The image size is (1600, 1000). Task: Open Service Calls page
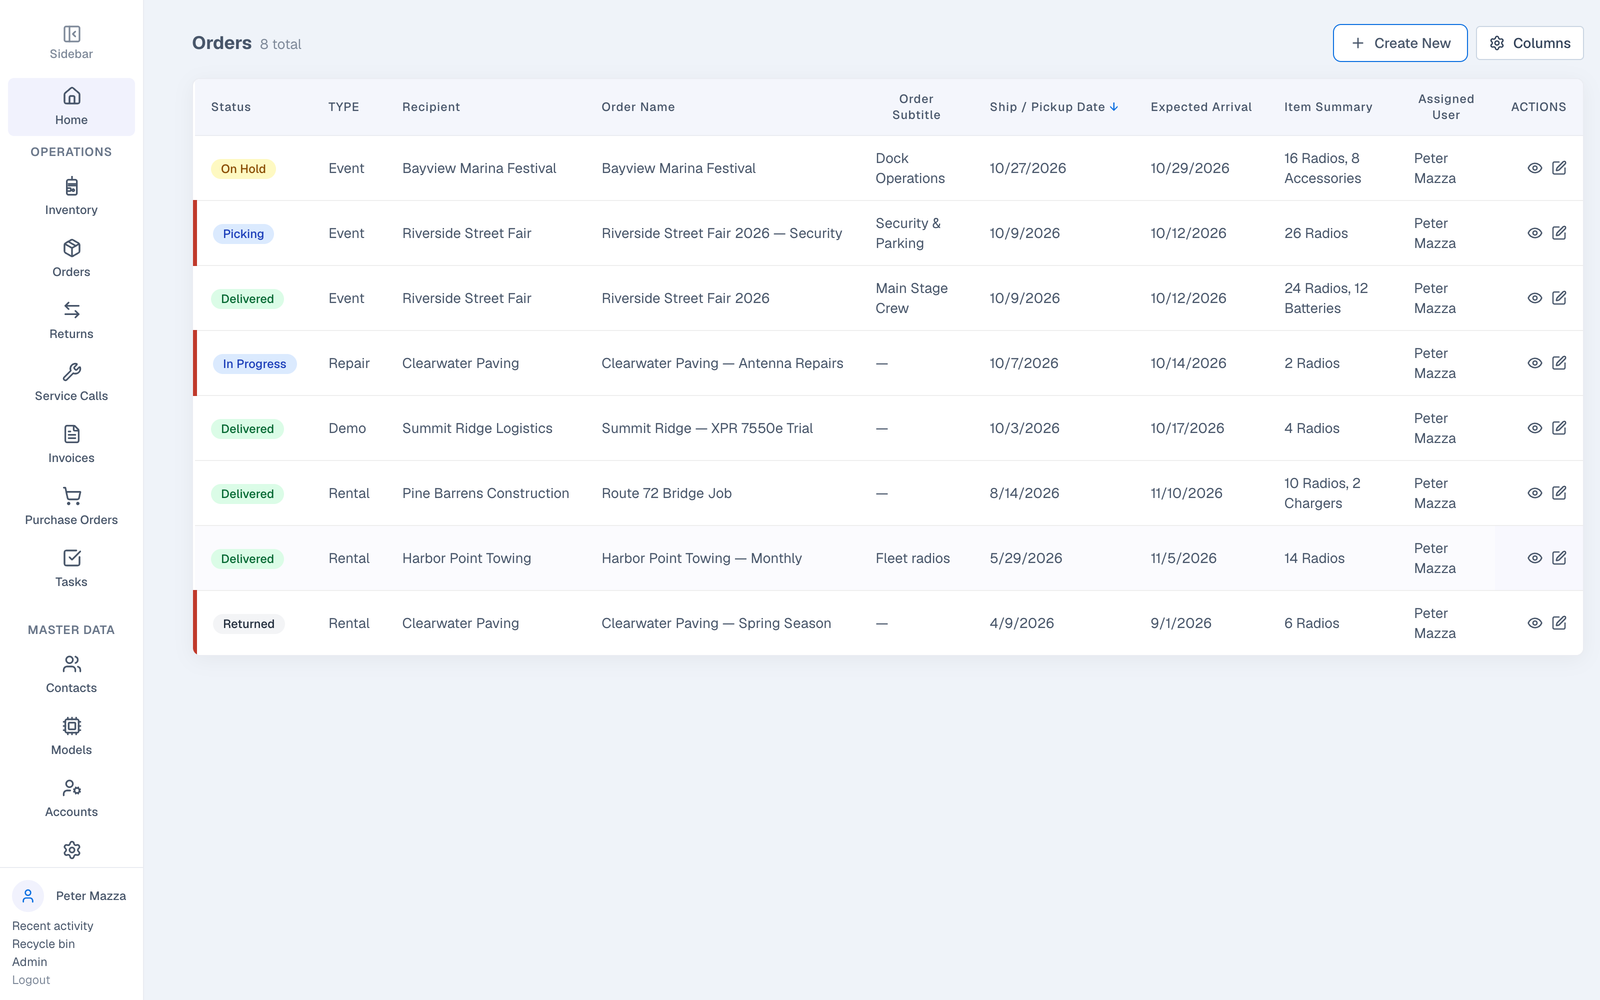[x=71, y=383]
